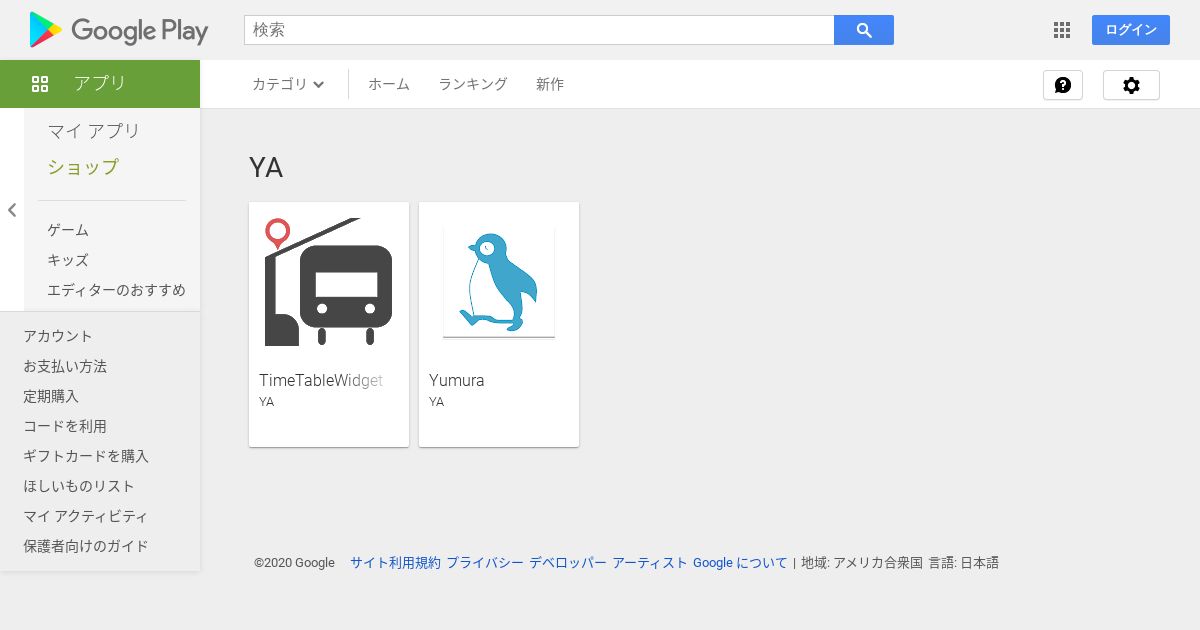The height and width of the screenshot is (630, 1200).
Task: Collapse the sidebar with the left chevron
Action: (x=12, y=210)
